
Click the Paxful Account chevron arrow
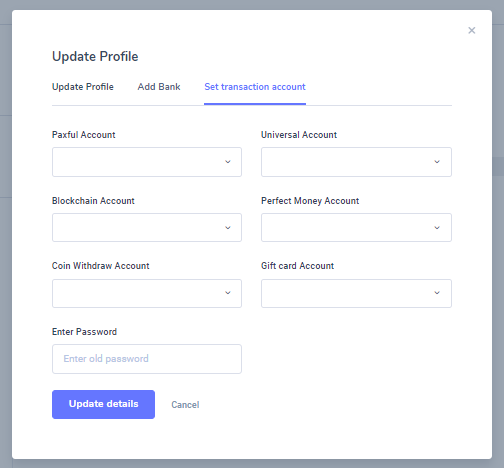228,162
